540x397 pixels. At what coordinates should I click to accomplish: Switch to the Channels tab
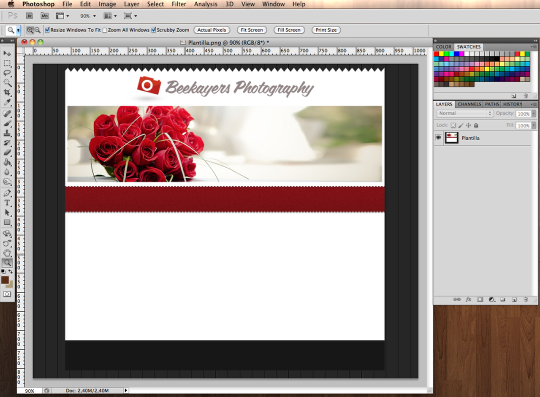[469, 104]
